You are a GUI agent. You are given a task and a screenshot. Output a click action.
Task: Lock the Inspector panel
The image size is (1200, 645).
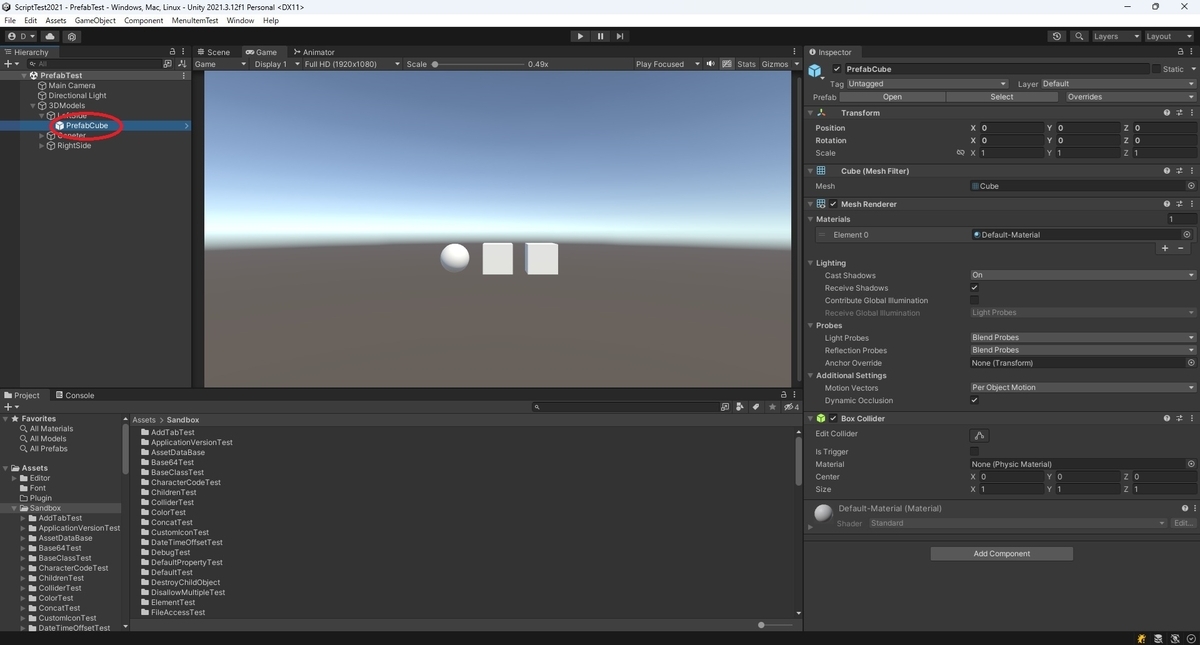point(1179,52)
